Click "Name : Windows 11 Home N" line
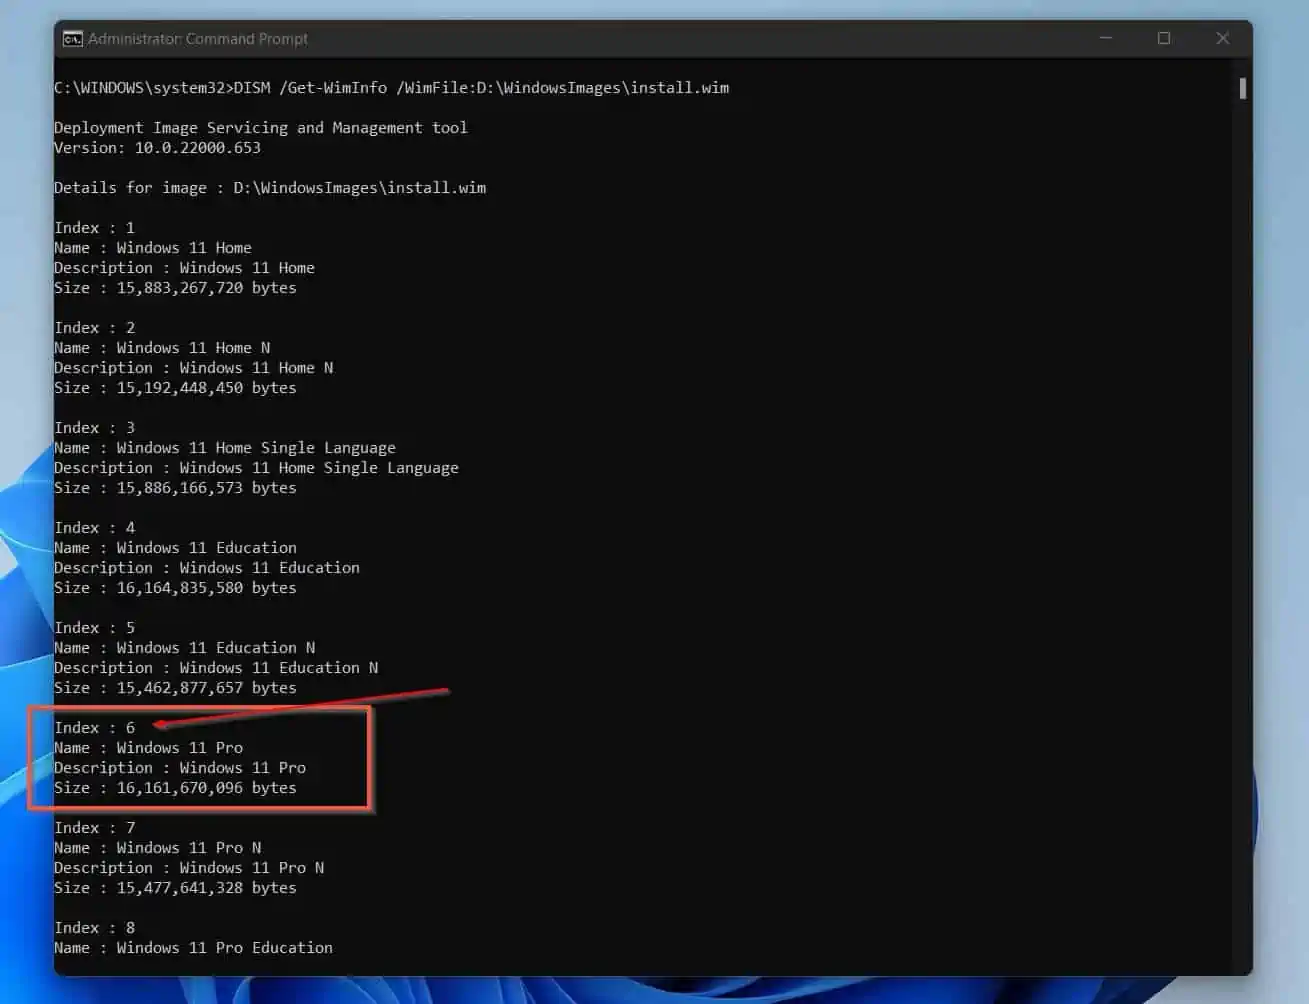Image resolution: width=1309 pixels, height=1004 pixels. (162, 348)
